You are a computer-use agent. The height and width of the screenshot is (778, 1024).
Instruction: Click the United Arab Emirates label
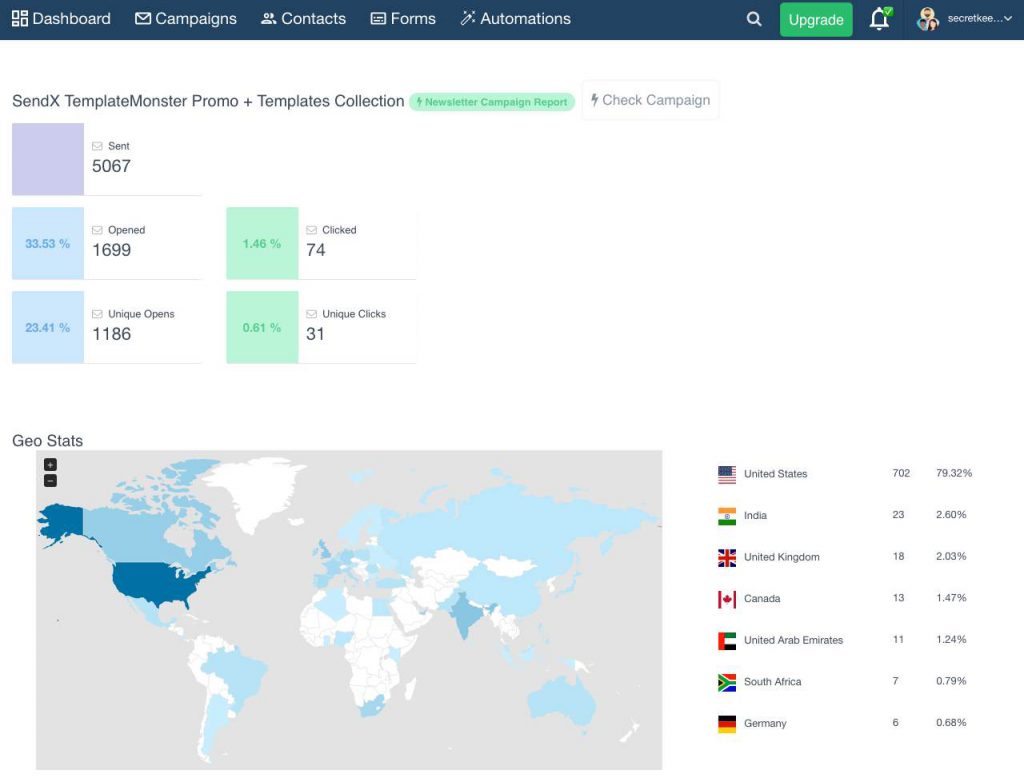[793, 640]
